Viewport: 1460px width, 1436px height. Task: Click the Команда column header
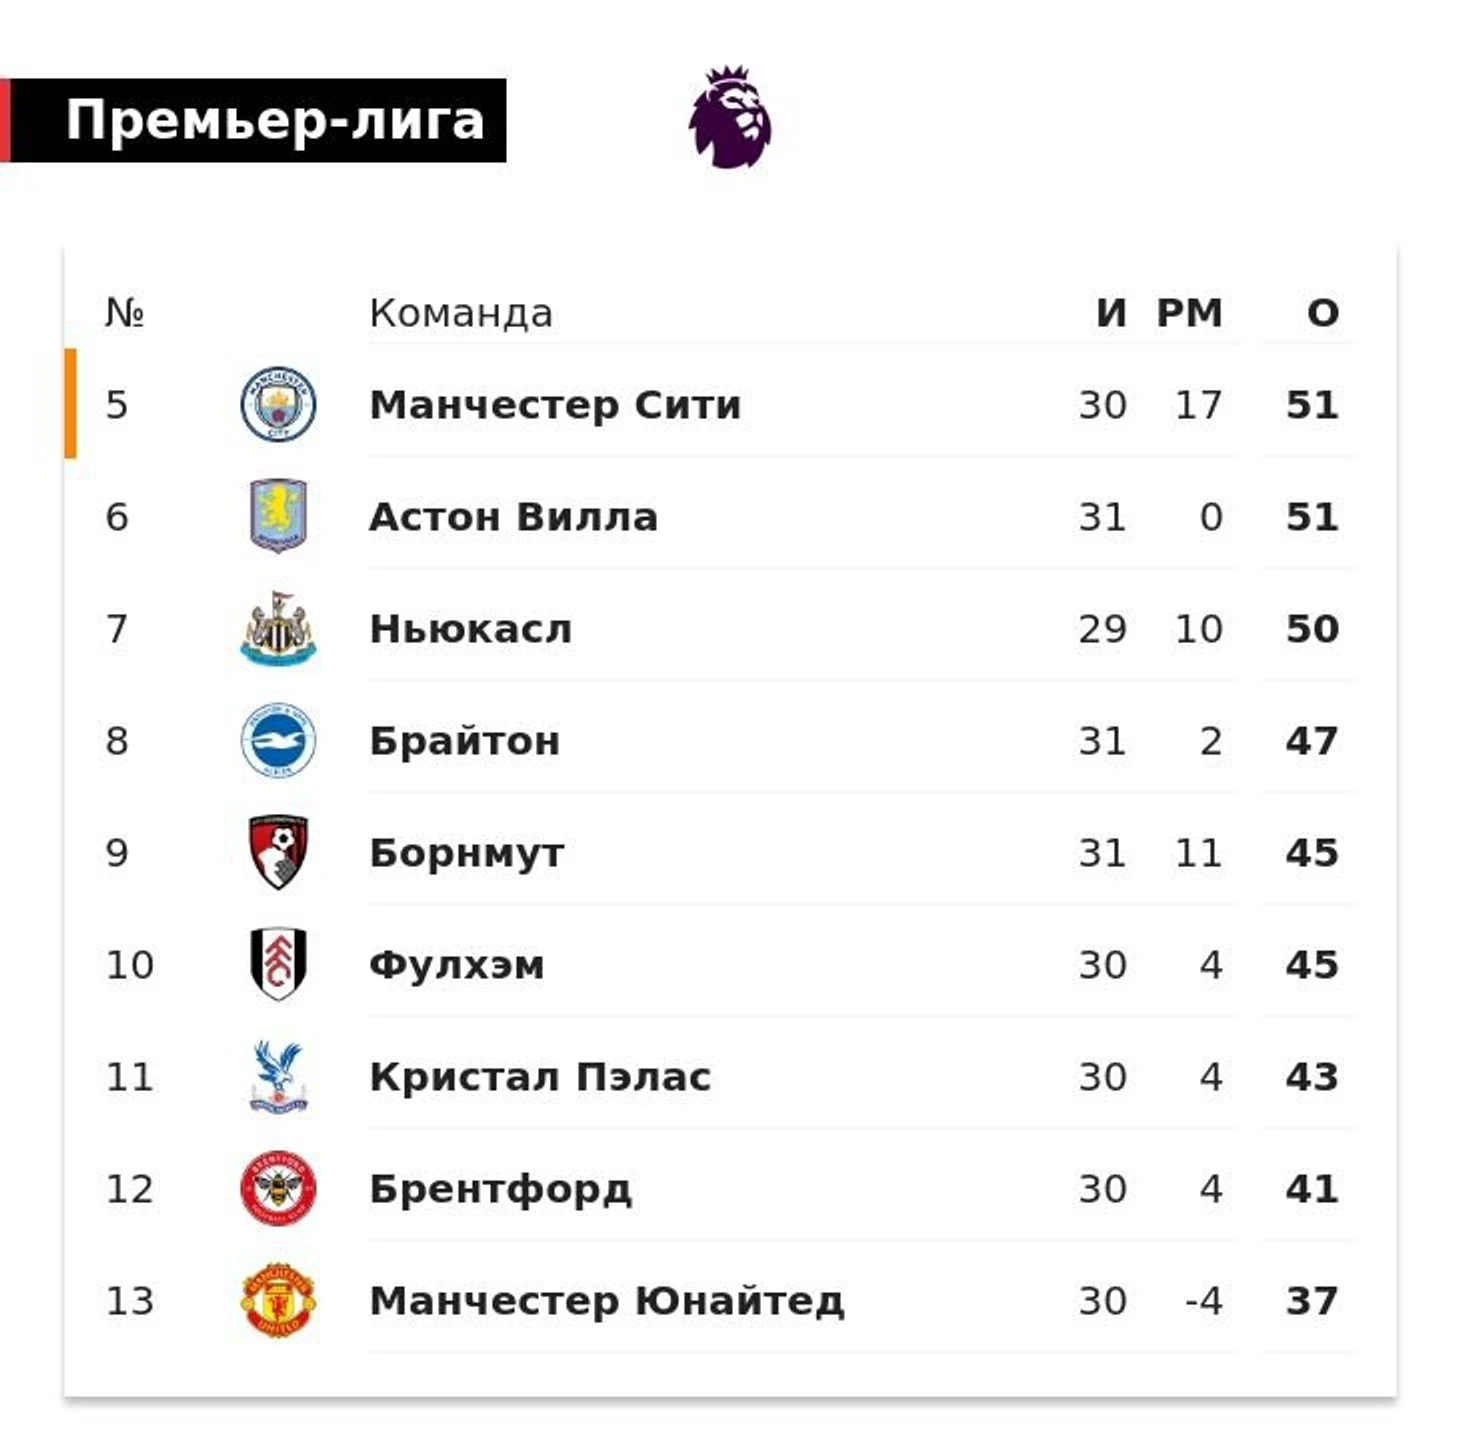click(460, 313)
